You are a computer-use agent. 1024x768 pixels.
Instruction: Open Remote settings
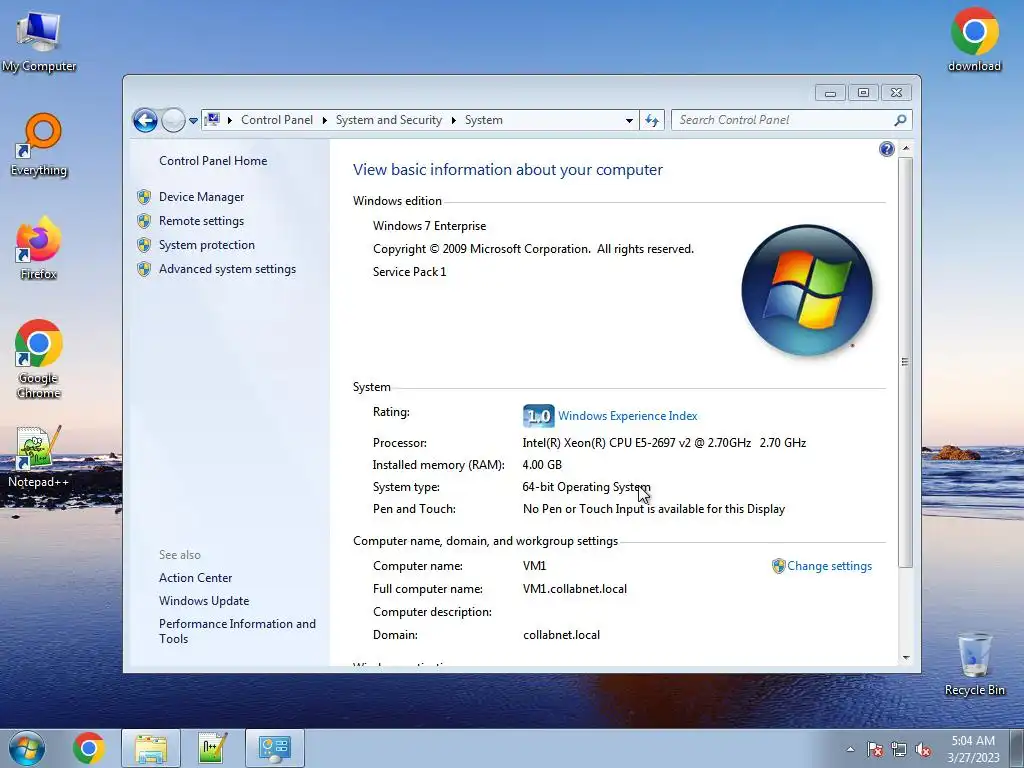coord(201,221)
